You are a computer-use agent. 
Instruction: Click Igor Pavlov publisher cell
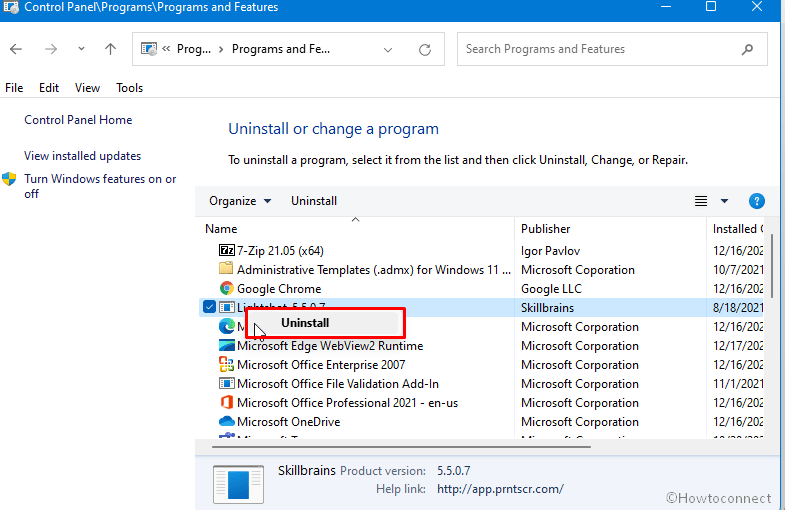click(550, 251)
